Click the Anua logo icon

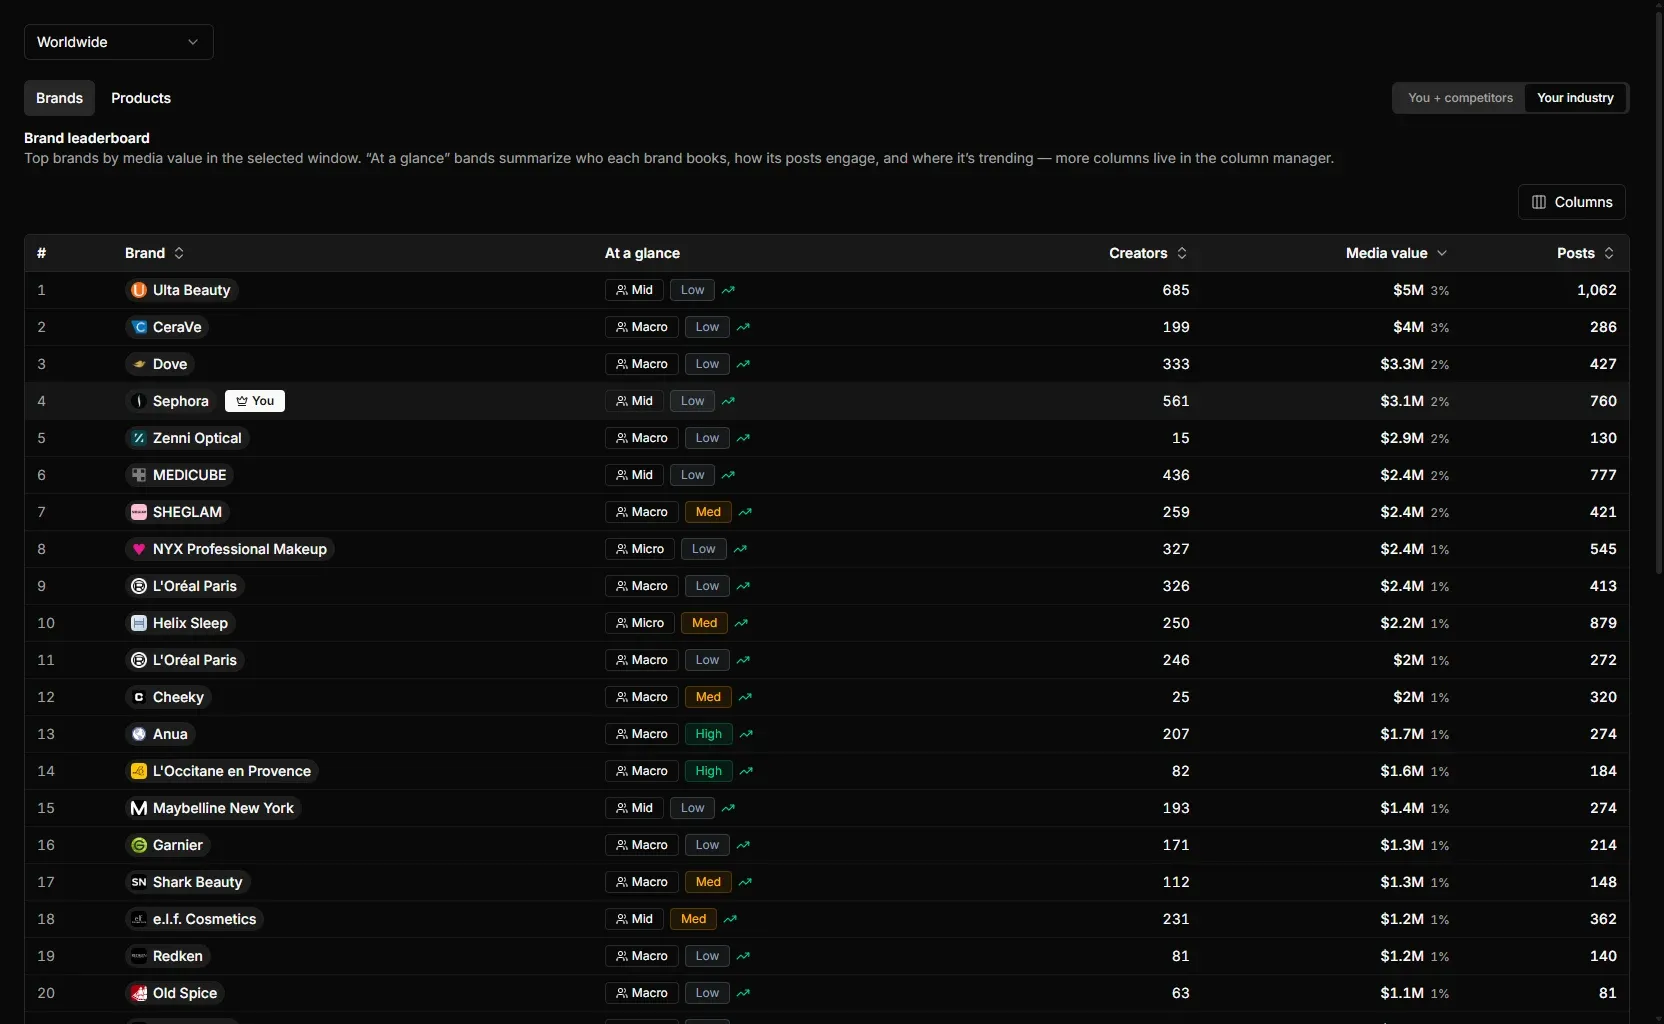click(x=139, y=734)
